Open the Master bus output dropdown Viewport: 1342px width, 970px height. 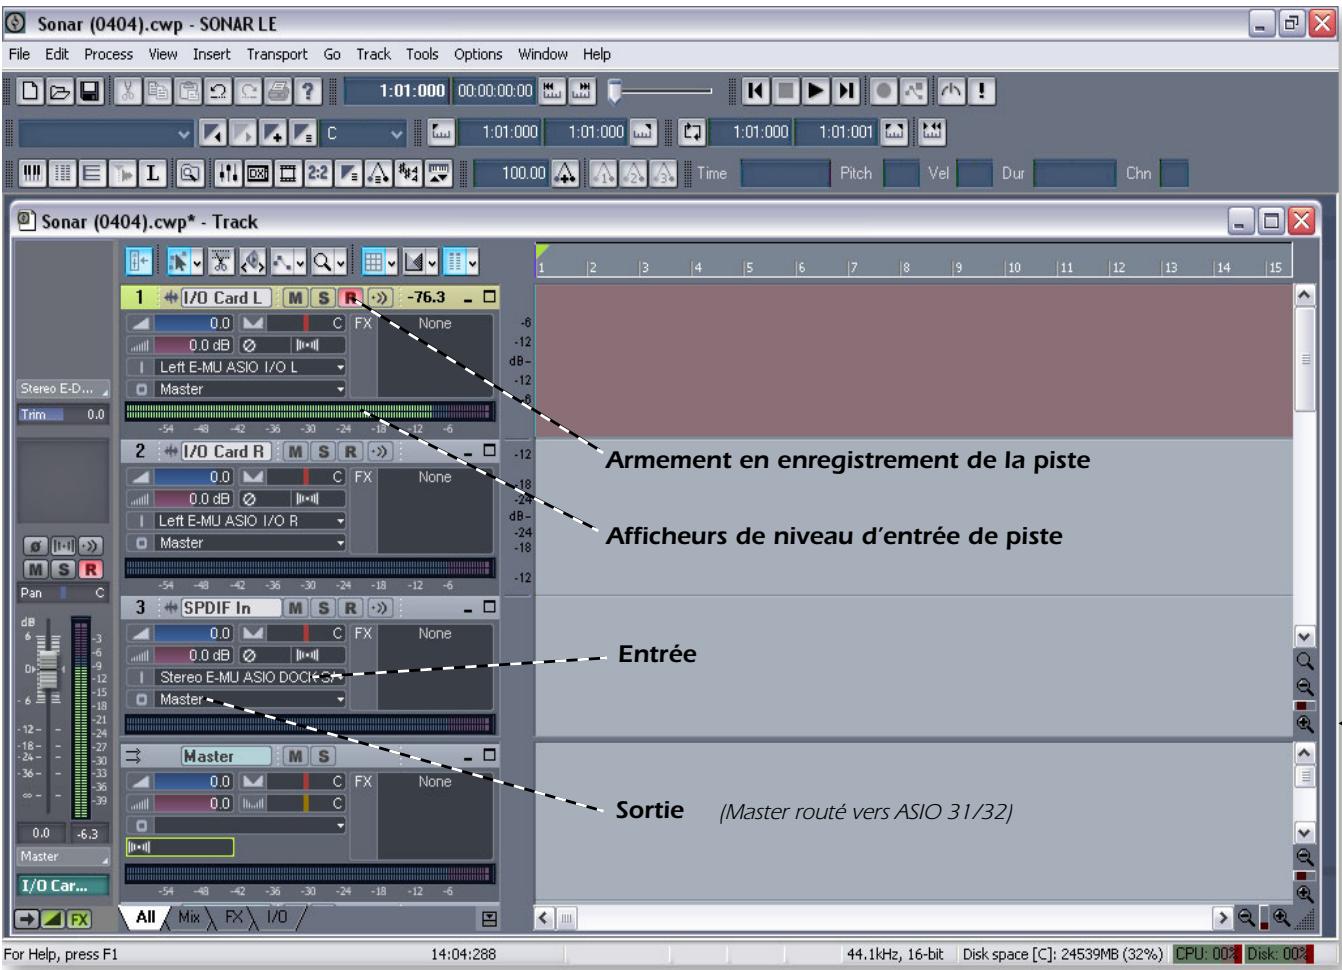click(x=249, y=826)
